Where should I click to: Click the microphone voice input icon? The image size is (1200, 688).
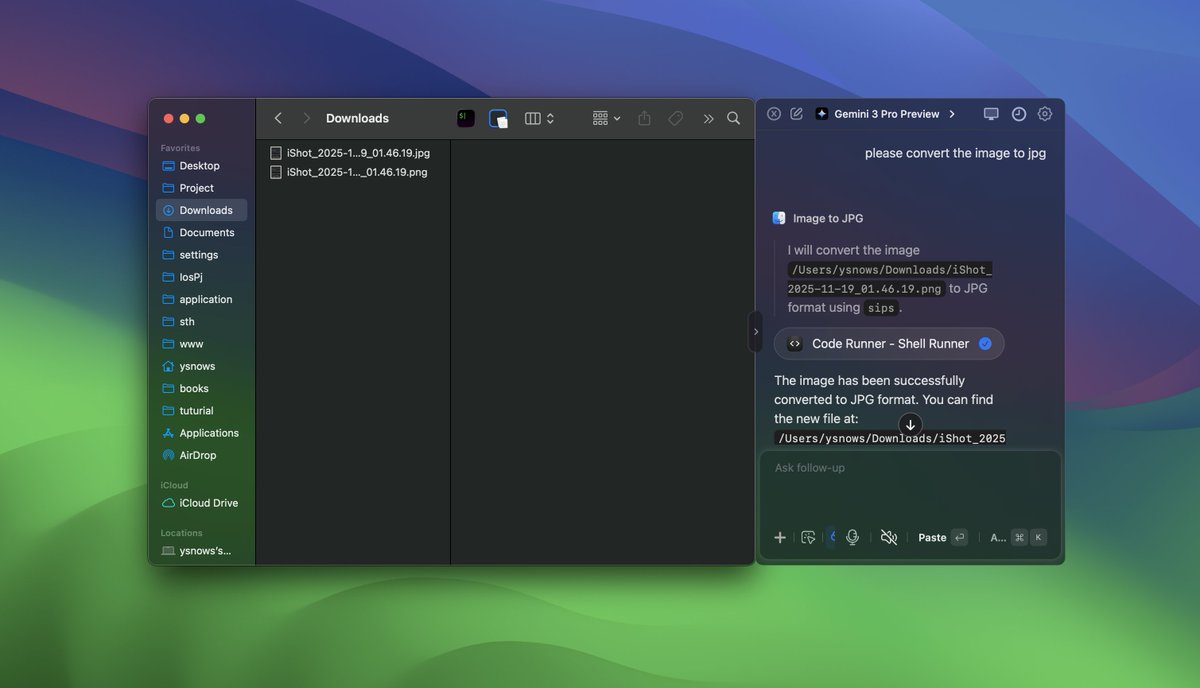[x=852, y=537]
